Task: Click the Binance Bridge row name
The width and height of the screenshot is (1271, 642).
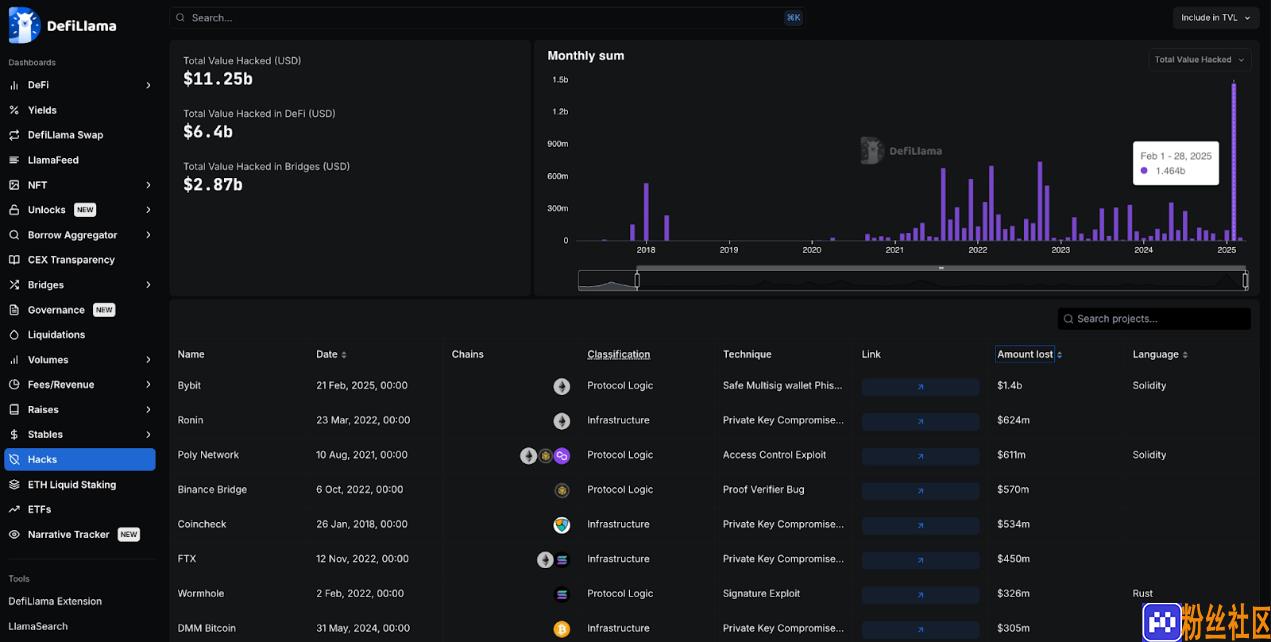Action: click(x=212, y=490)
